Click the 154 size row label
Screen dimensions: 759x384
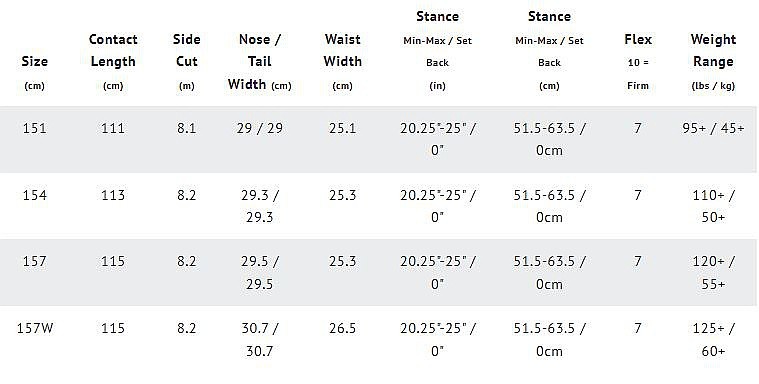point(34,195)
